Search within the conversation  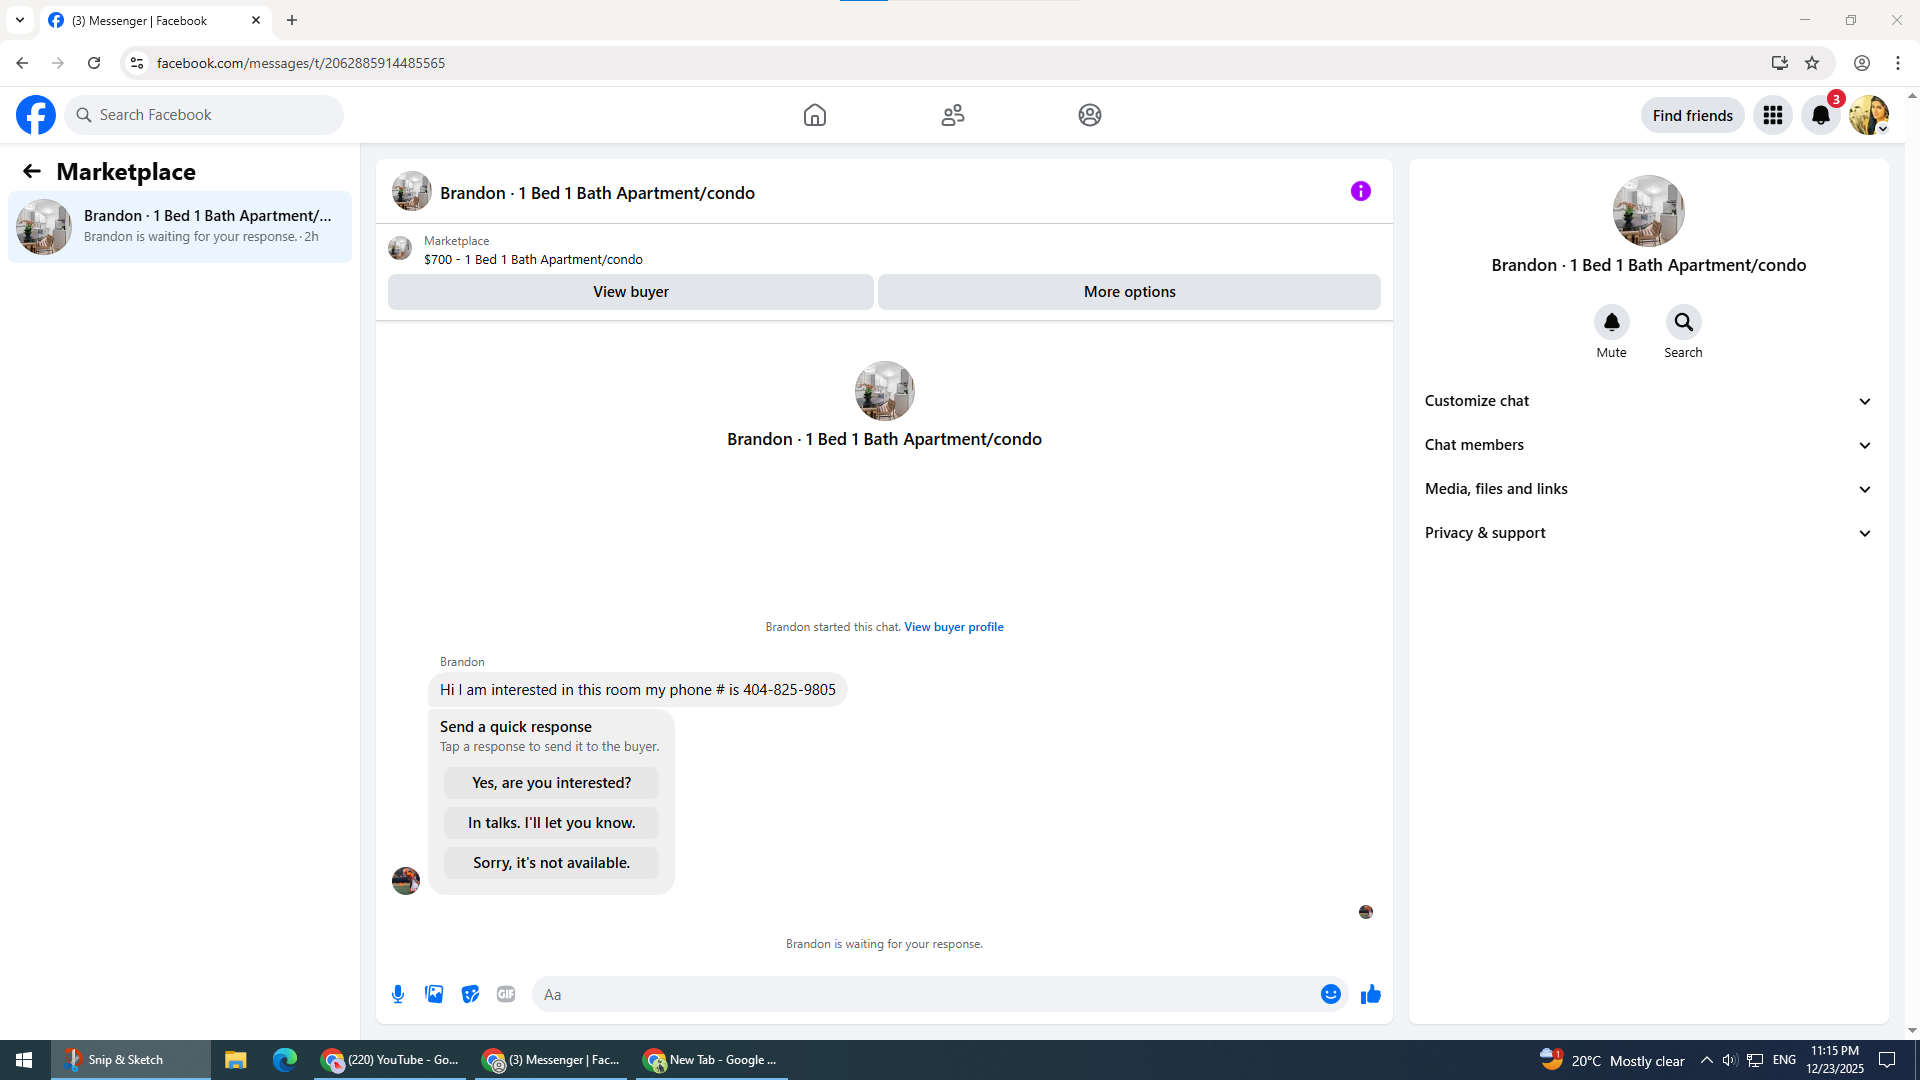[x=1683, y=322]
